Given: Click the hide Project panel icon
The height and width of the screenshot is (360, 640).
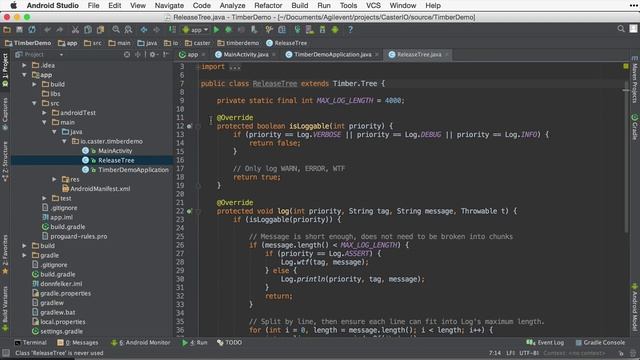Looking at the screenshot, I should tap(166, 55).
